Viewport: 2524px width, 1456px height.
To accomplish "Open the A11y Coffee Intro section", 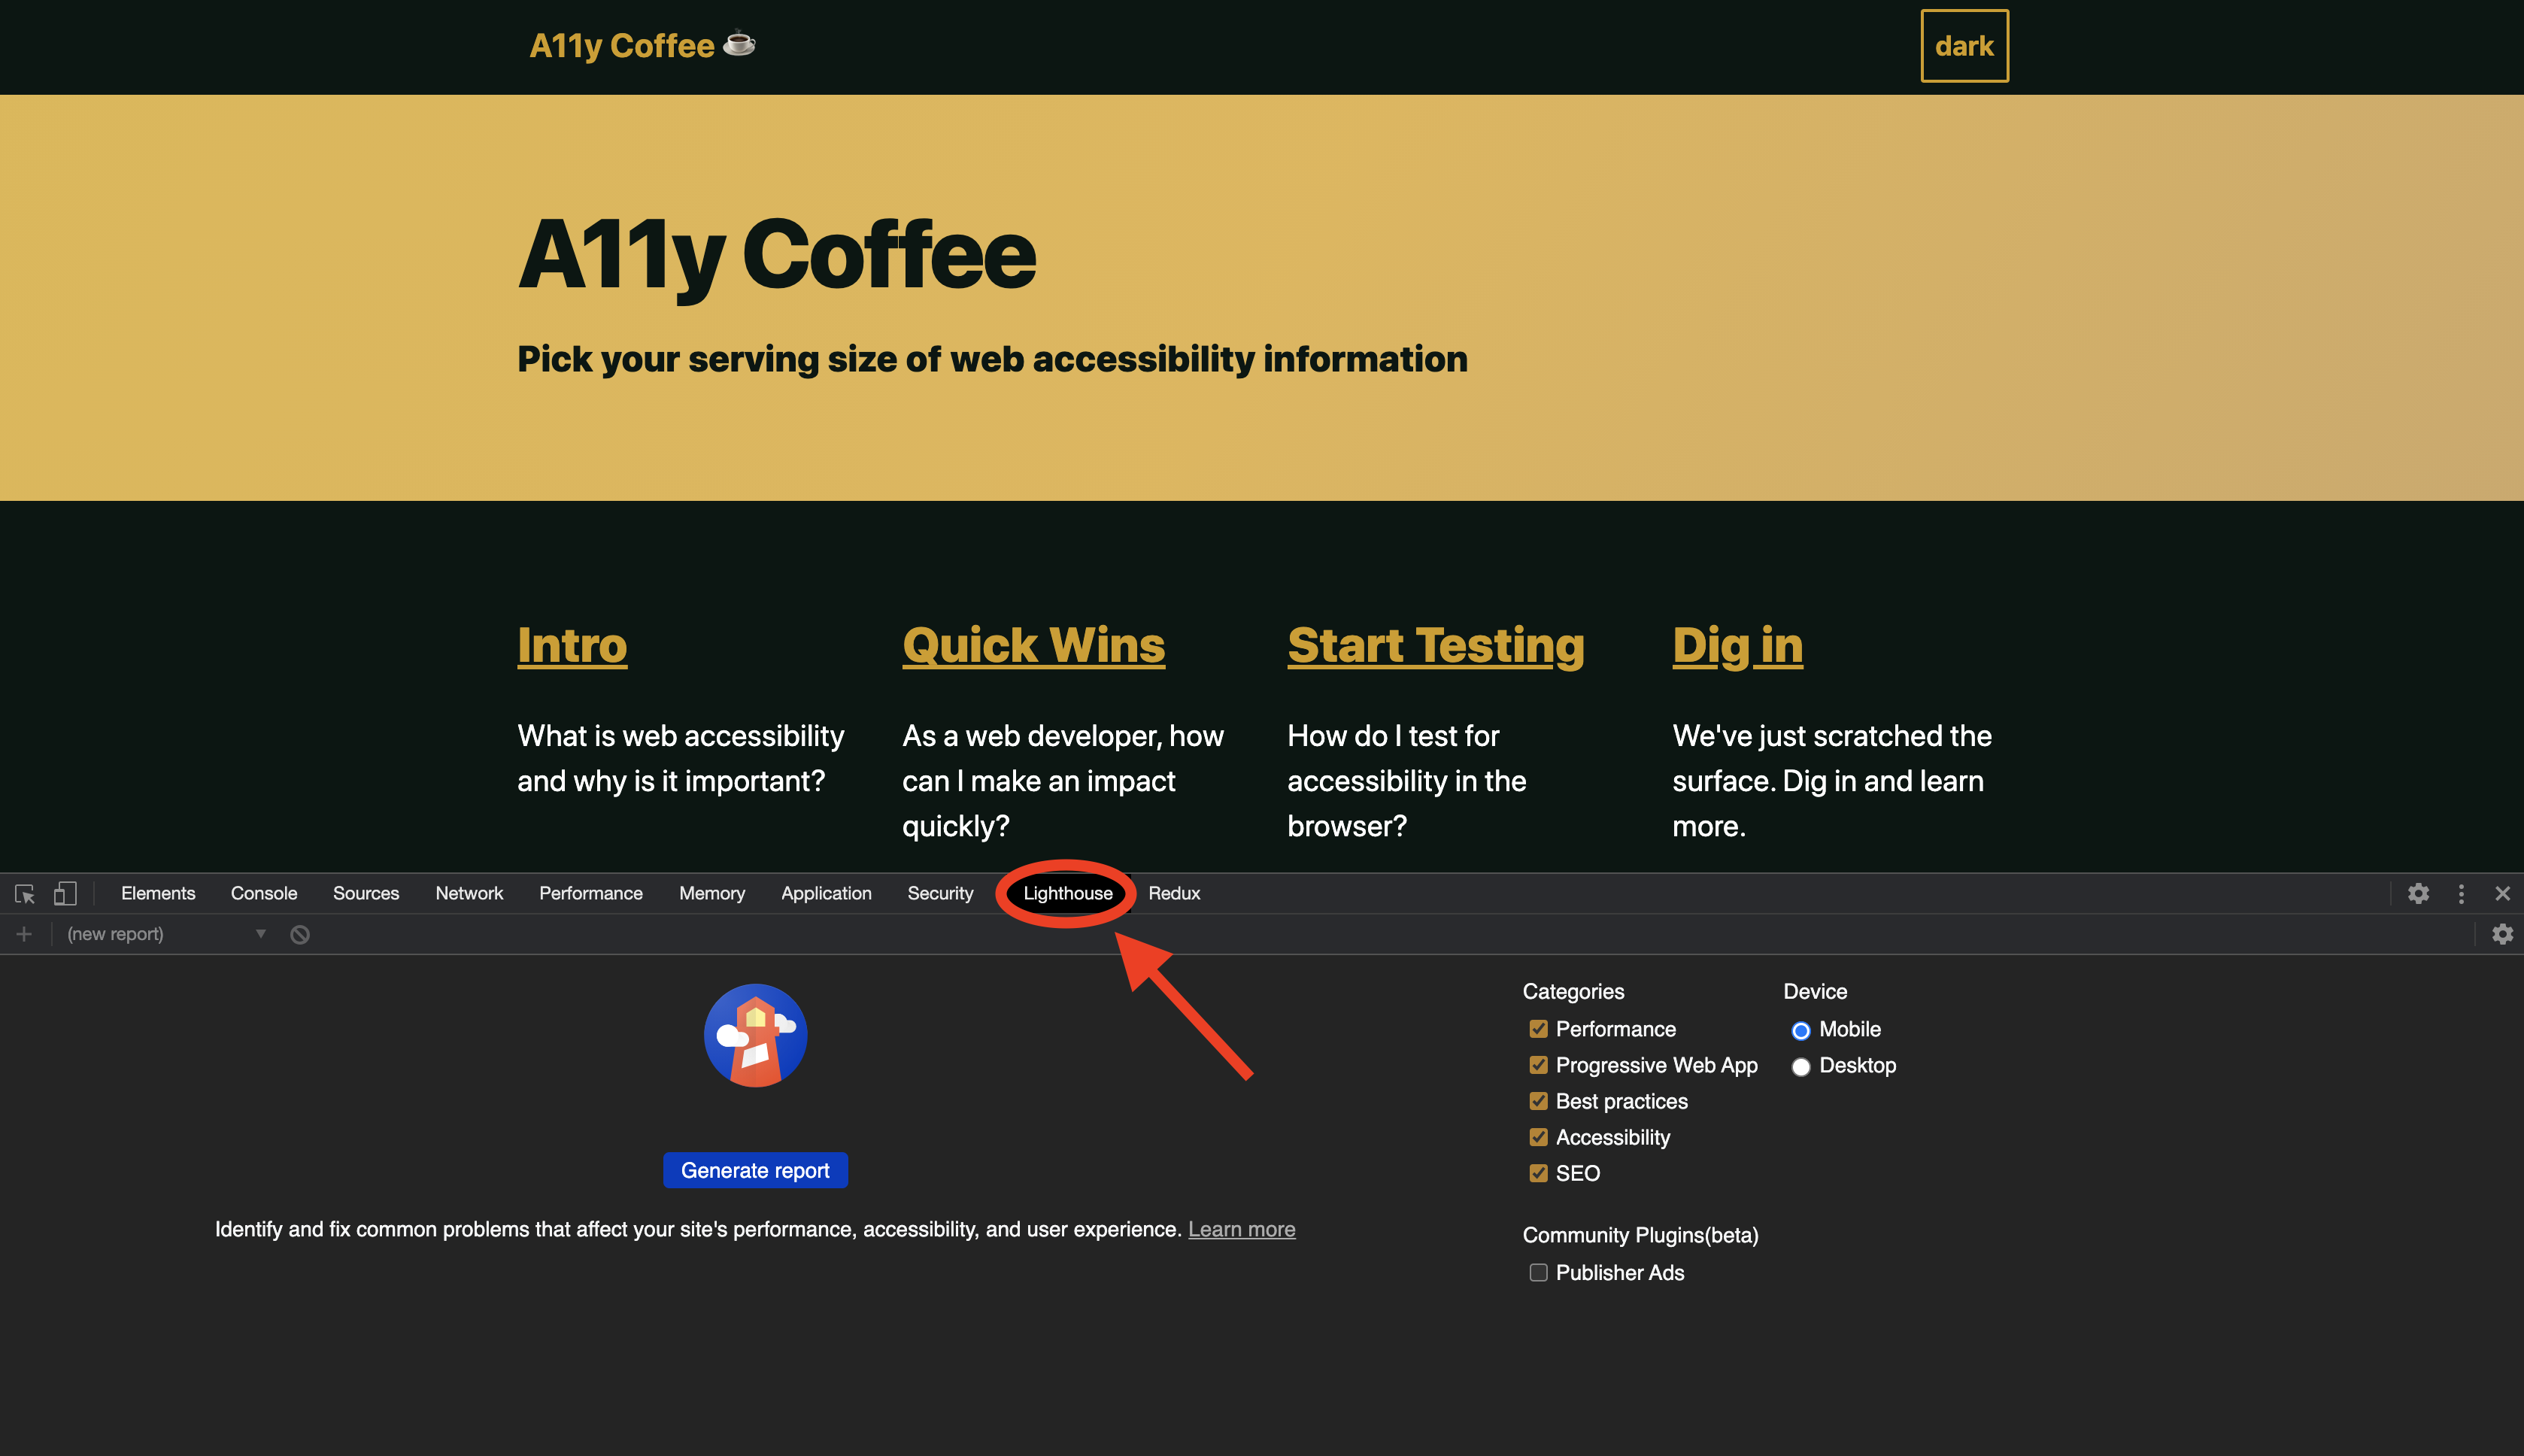I will [x=572, y=643].
